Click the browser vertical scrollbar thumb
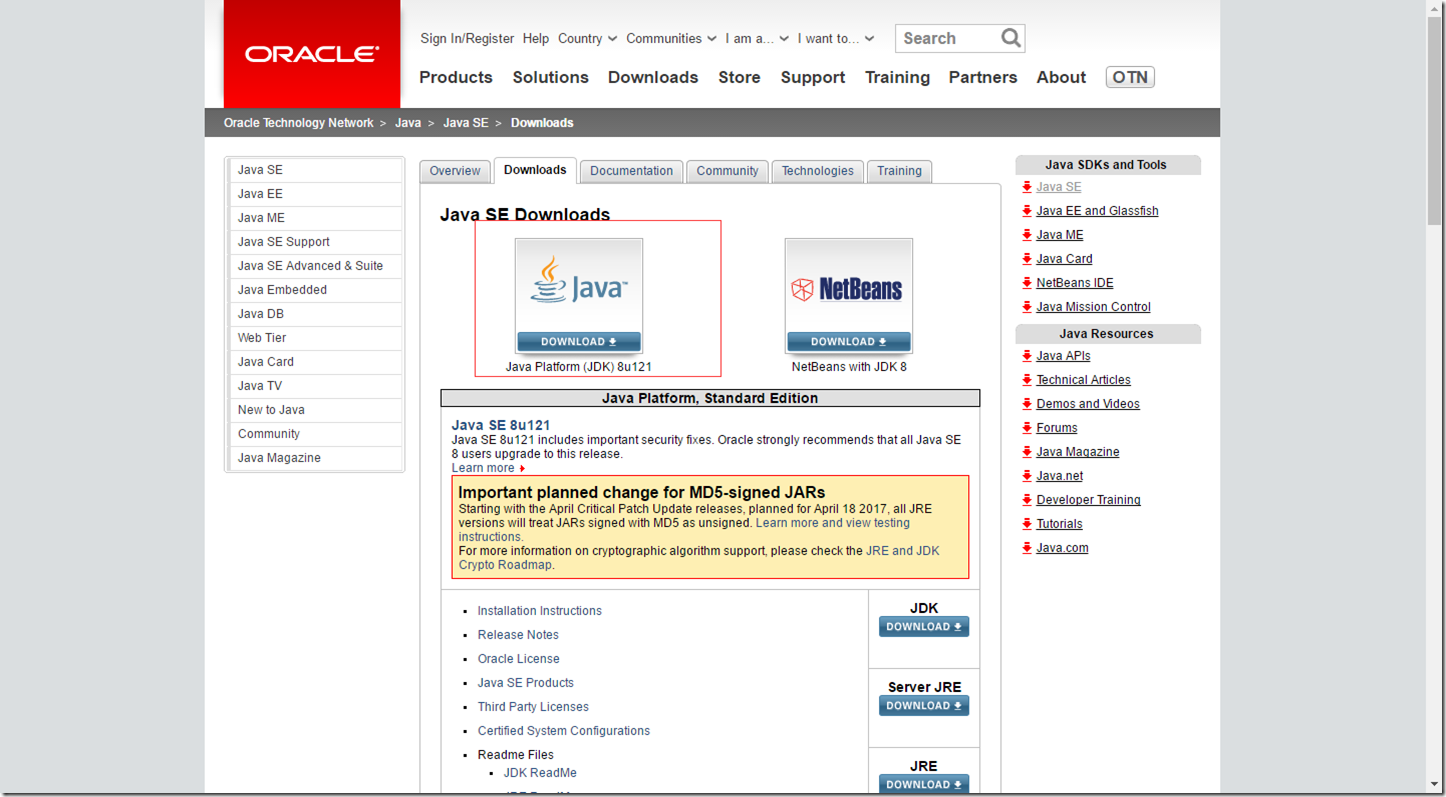 (1435, 120)
